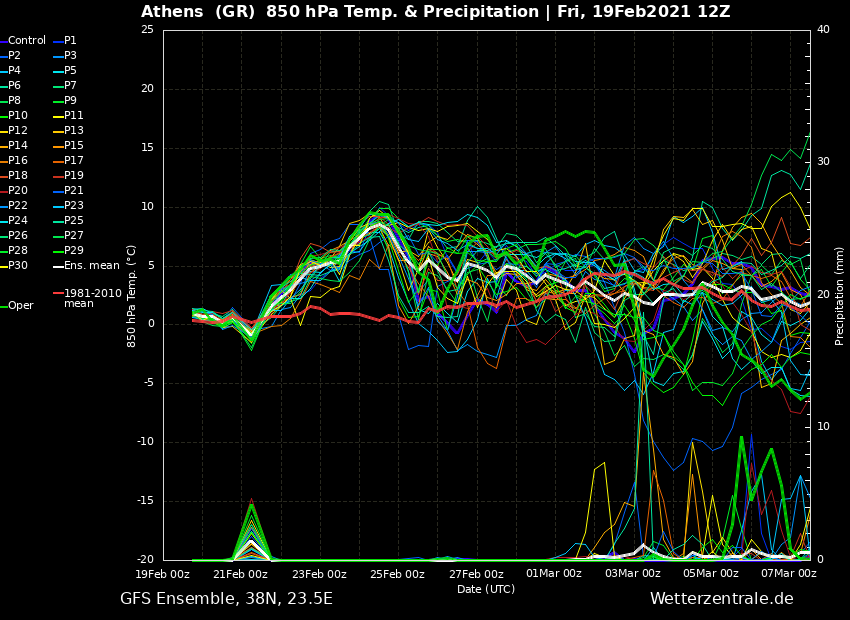This screenshot has width=850, height=620.
Task: Click the 25Feb 00z date tick label
Action: pos(397,574)
